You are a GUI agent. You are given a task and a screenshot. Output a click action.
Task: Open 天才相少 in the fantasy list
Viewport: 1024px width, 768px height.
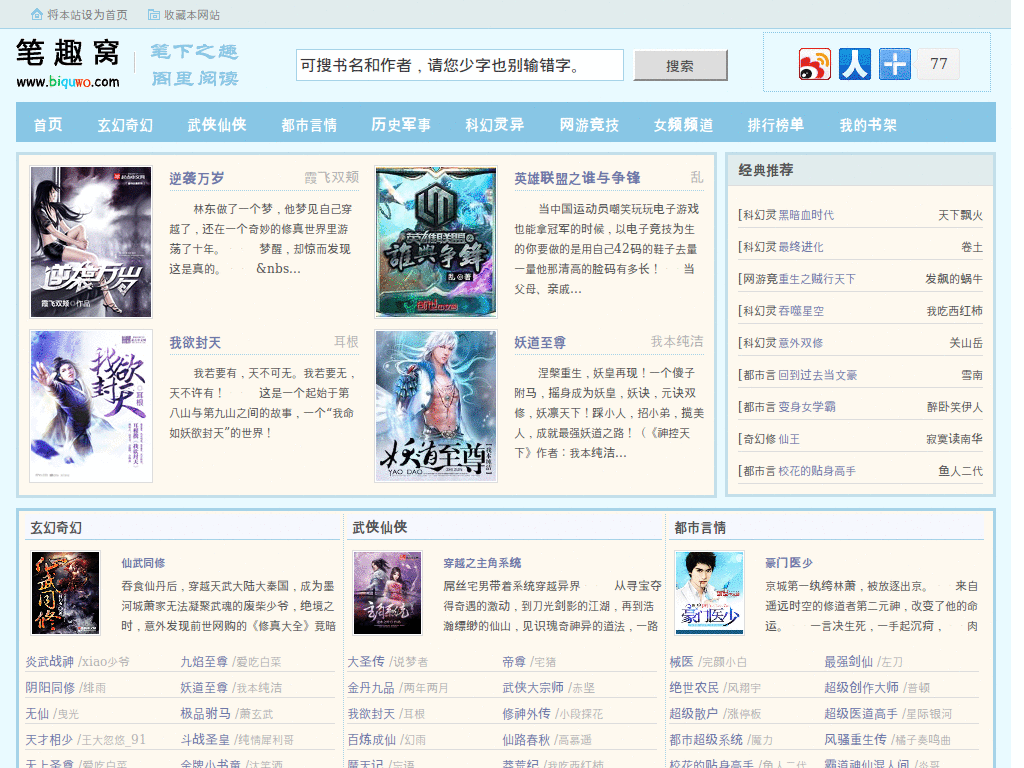[49, 739]
